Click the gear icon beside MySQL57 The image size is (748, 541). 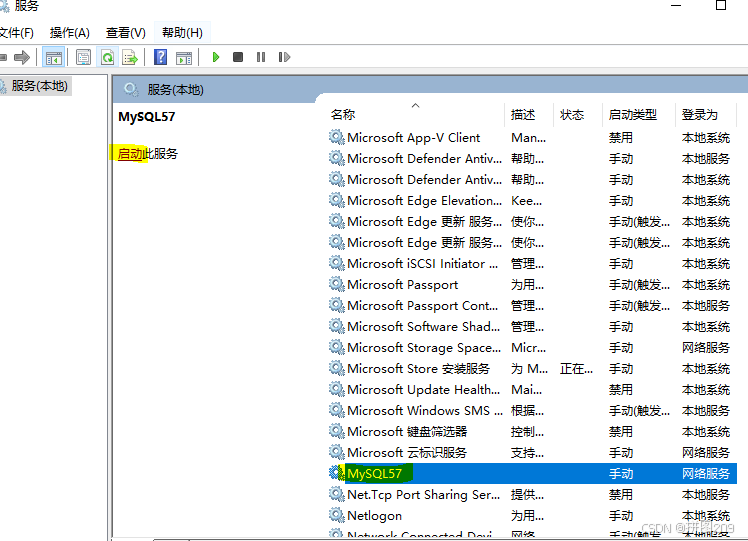pos(337,473)
